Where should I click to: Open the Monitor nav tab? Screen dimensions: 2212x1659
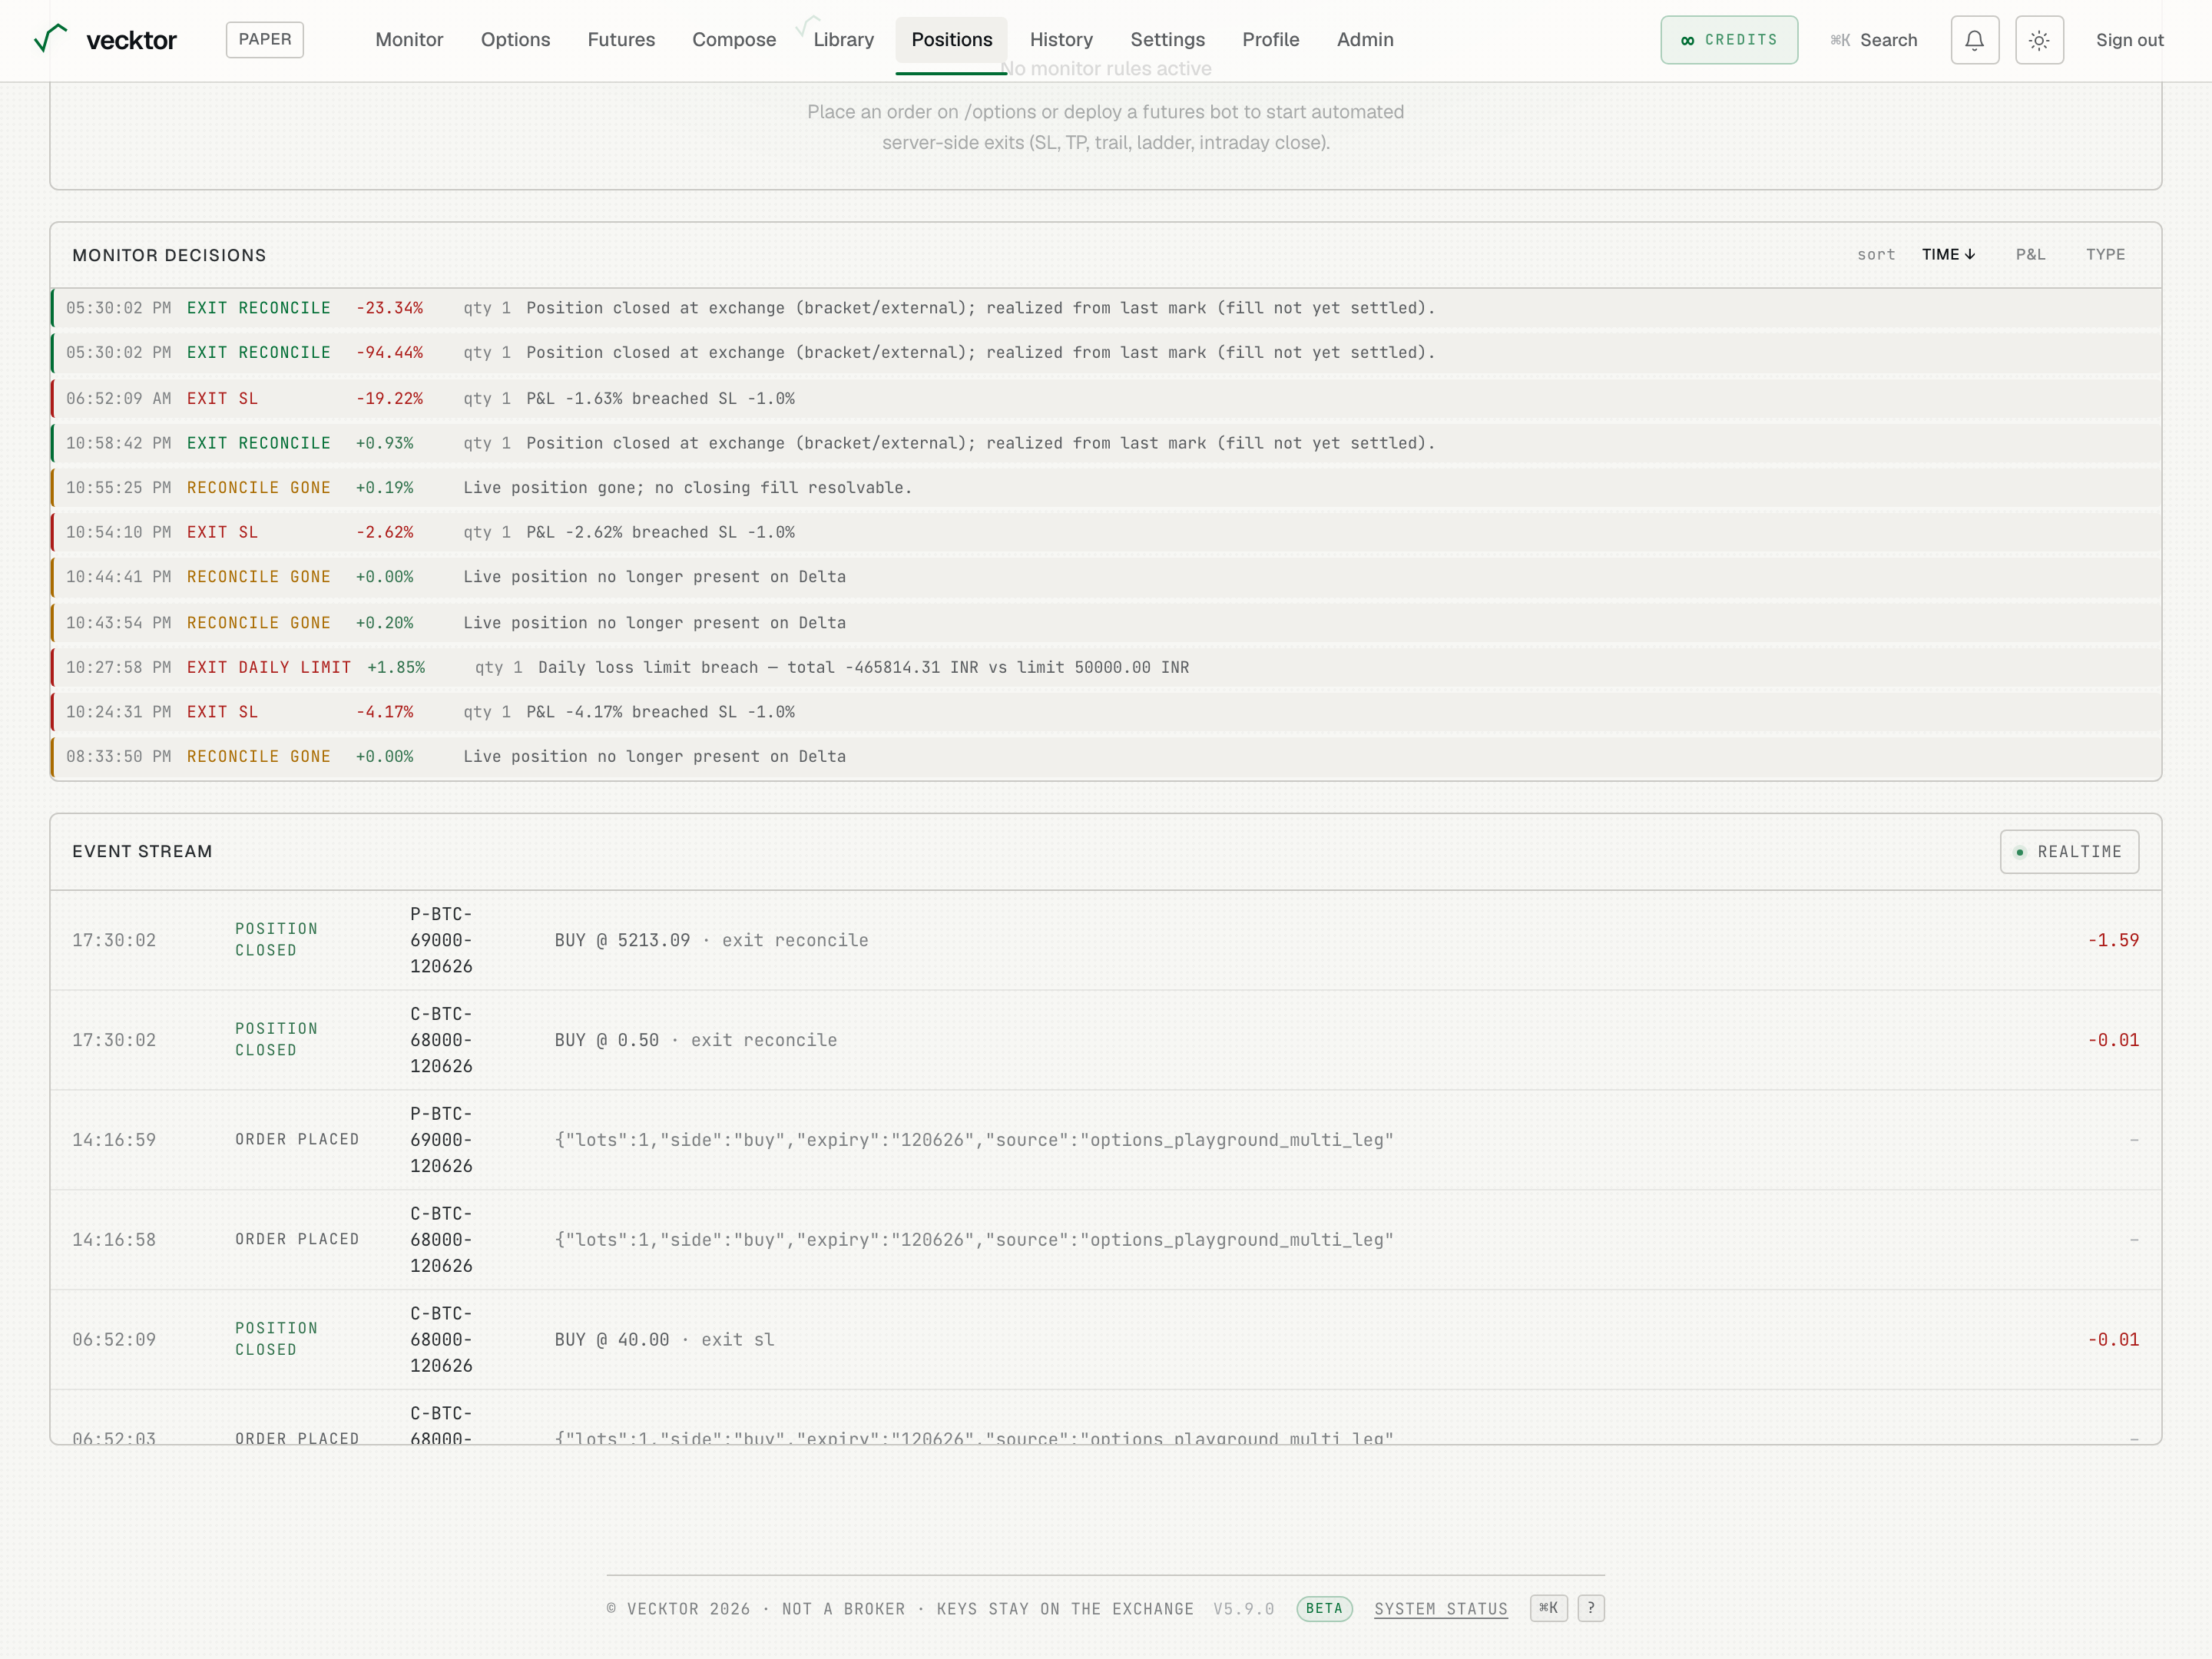(x=409, y=40)
